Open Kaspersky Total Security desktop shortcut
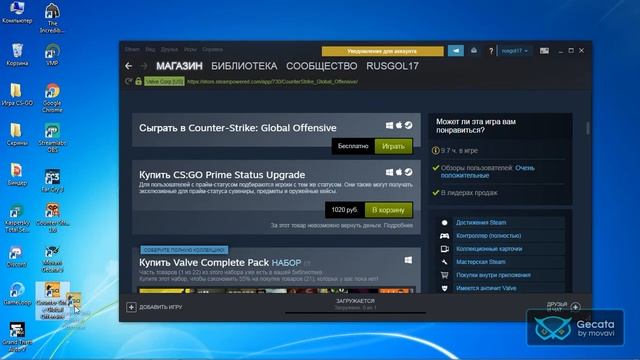Image resolution: width=640 pixels, height=360 pixels. click(x=17, y=218)
